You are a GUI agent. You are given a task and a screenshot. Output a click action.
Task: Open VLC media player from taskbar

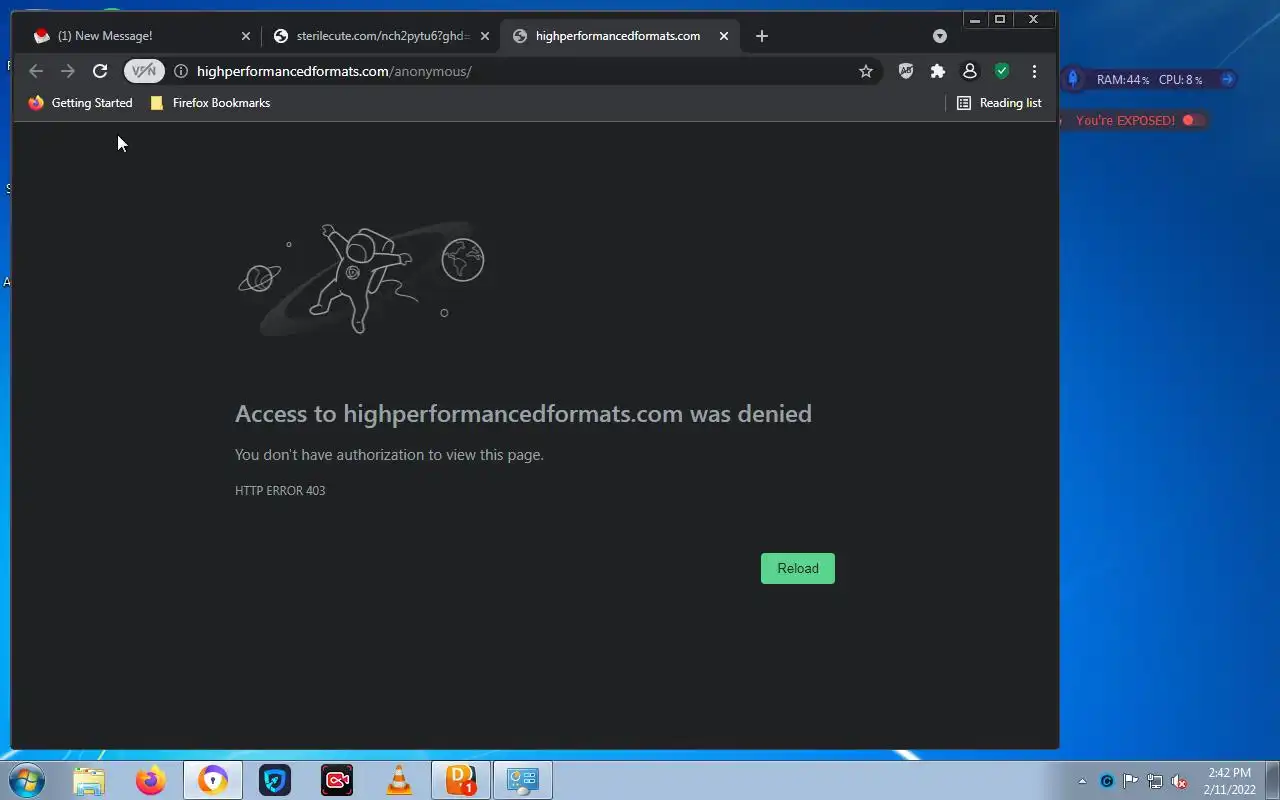(x=399, y=780)
